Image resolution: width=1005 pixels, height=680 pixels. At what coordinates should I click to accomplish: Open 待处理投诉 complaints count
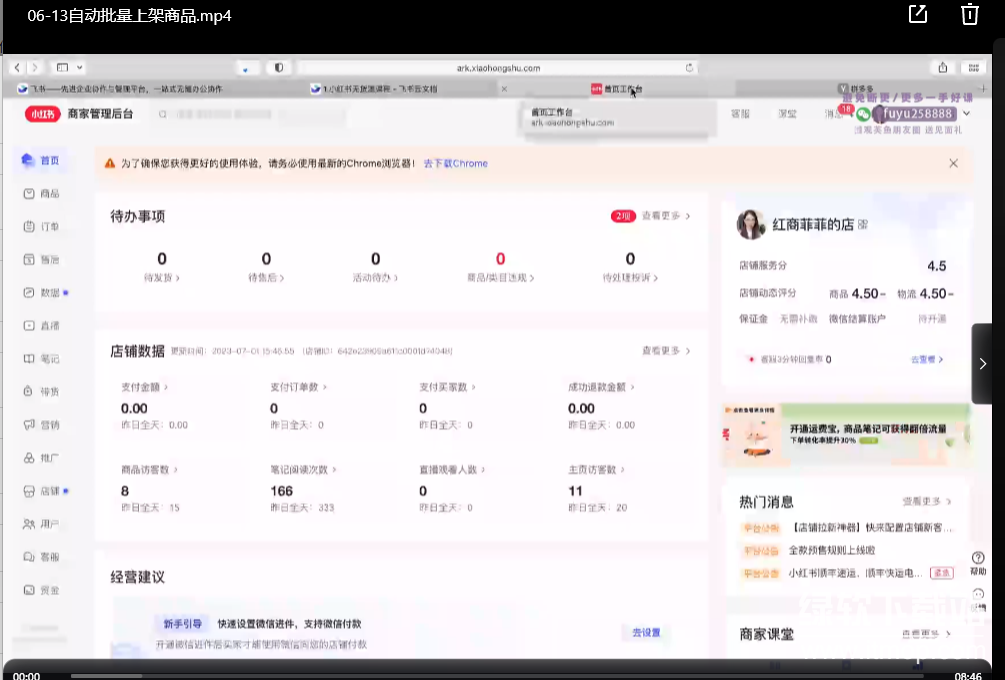point(630,267)
